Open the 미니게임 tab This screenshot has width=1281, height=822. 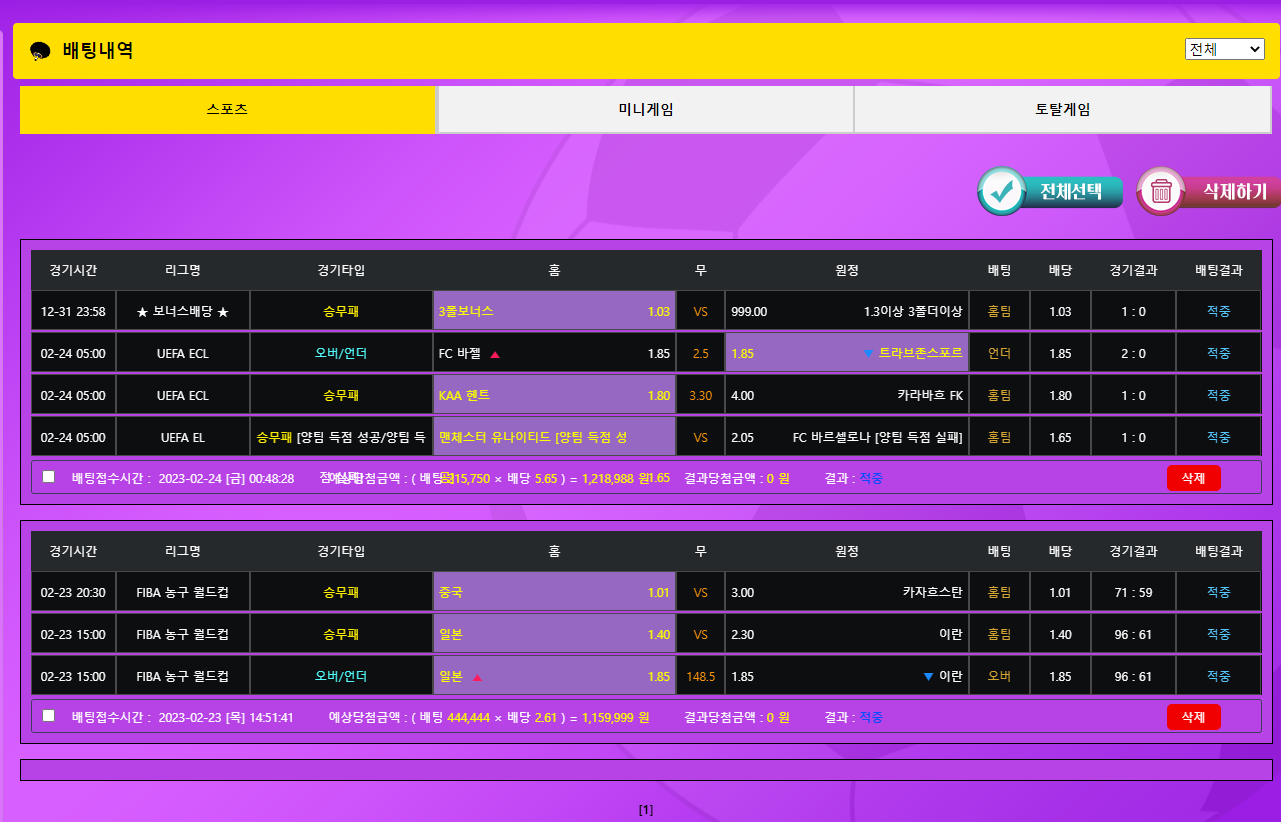pyautogui.click(x=645, y=110)
